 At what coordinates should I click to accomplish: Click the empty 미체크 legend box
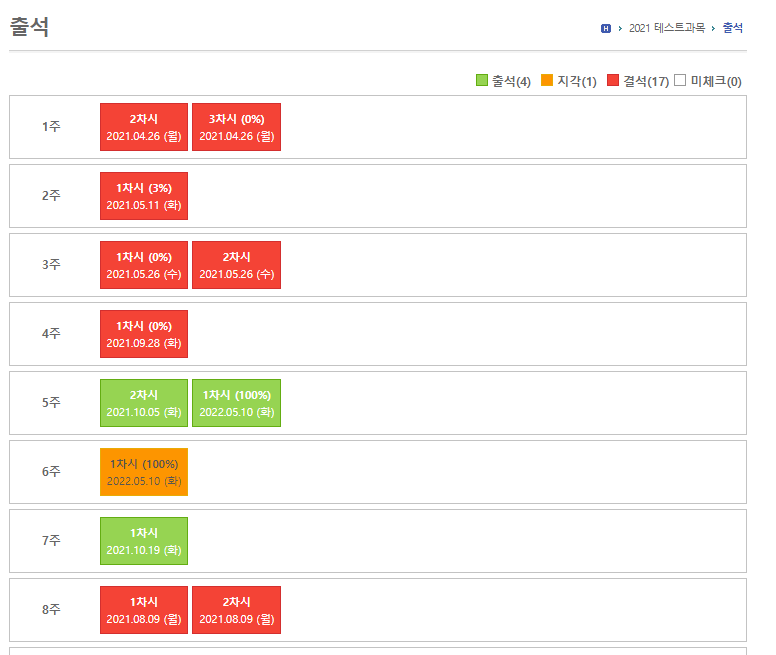coord(680,80)
